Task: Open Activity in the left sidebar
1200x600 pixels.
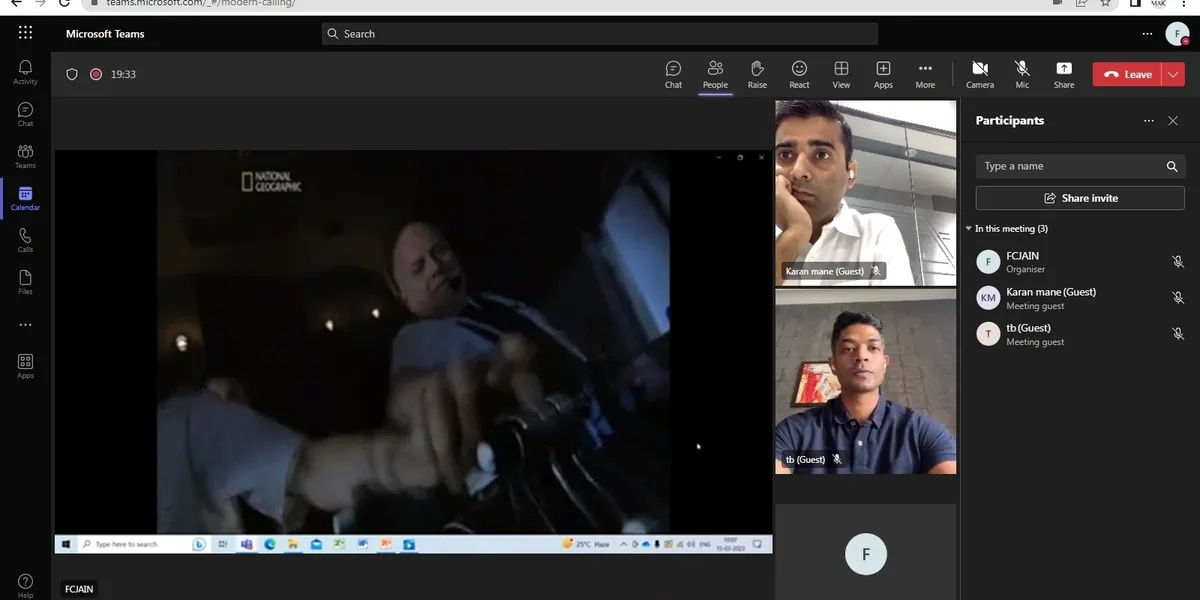Action: 25,72
